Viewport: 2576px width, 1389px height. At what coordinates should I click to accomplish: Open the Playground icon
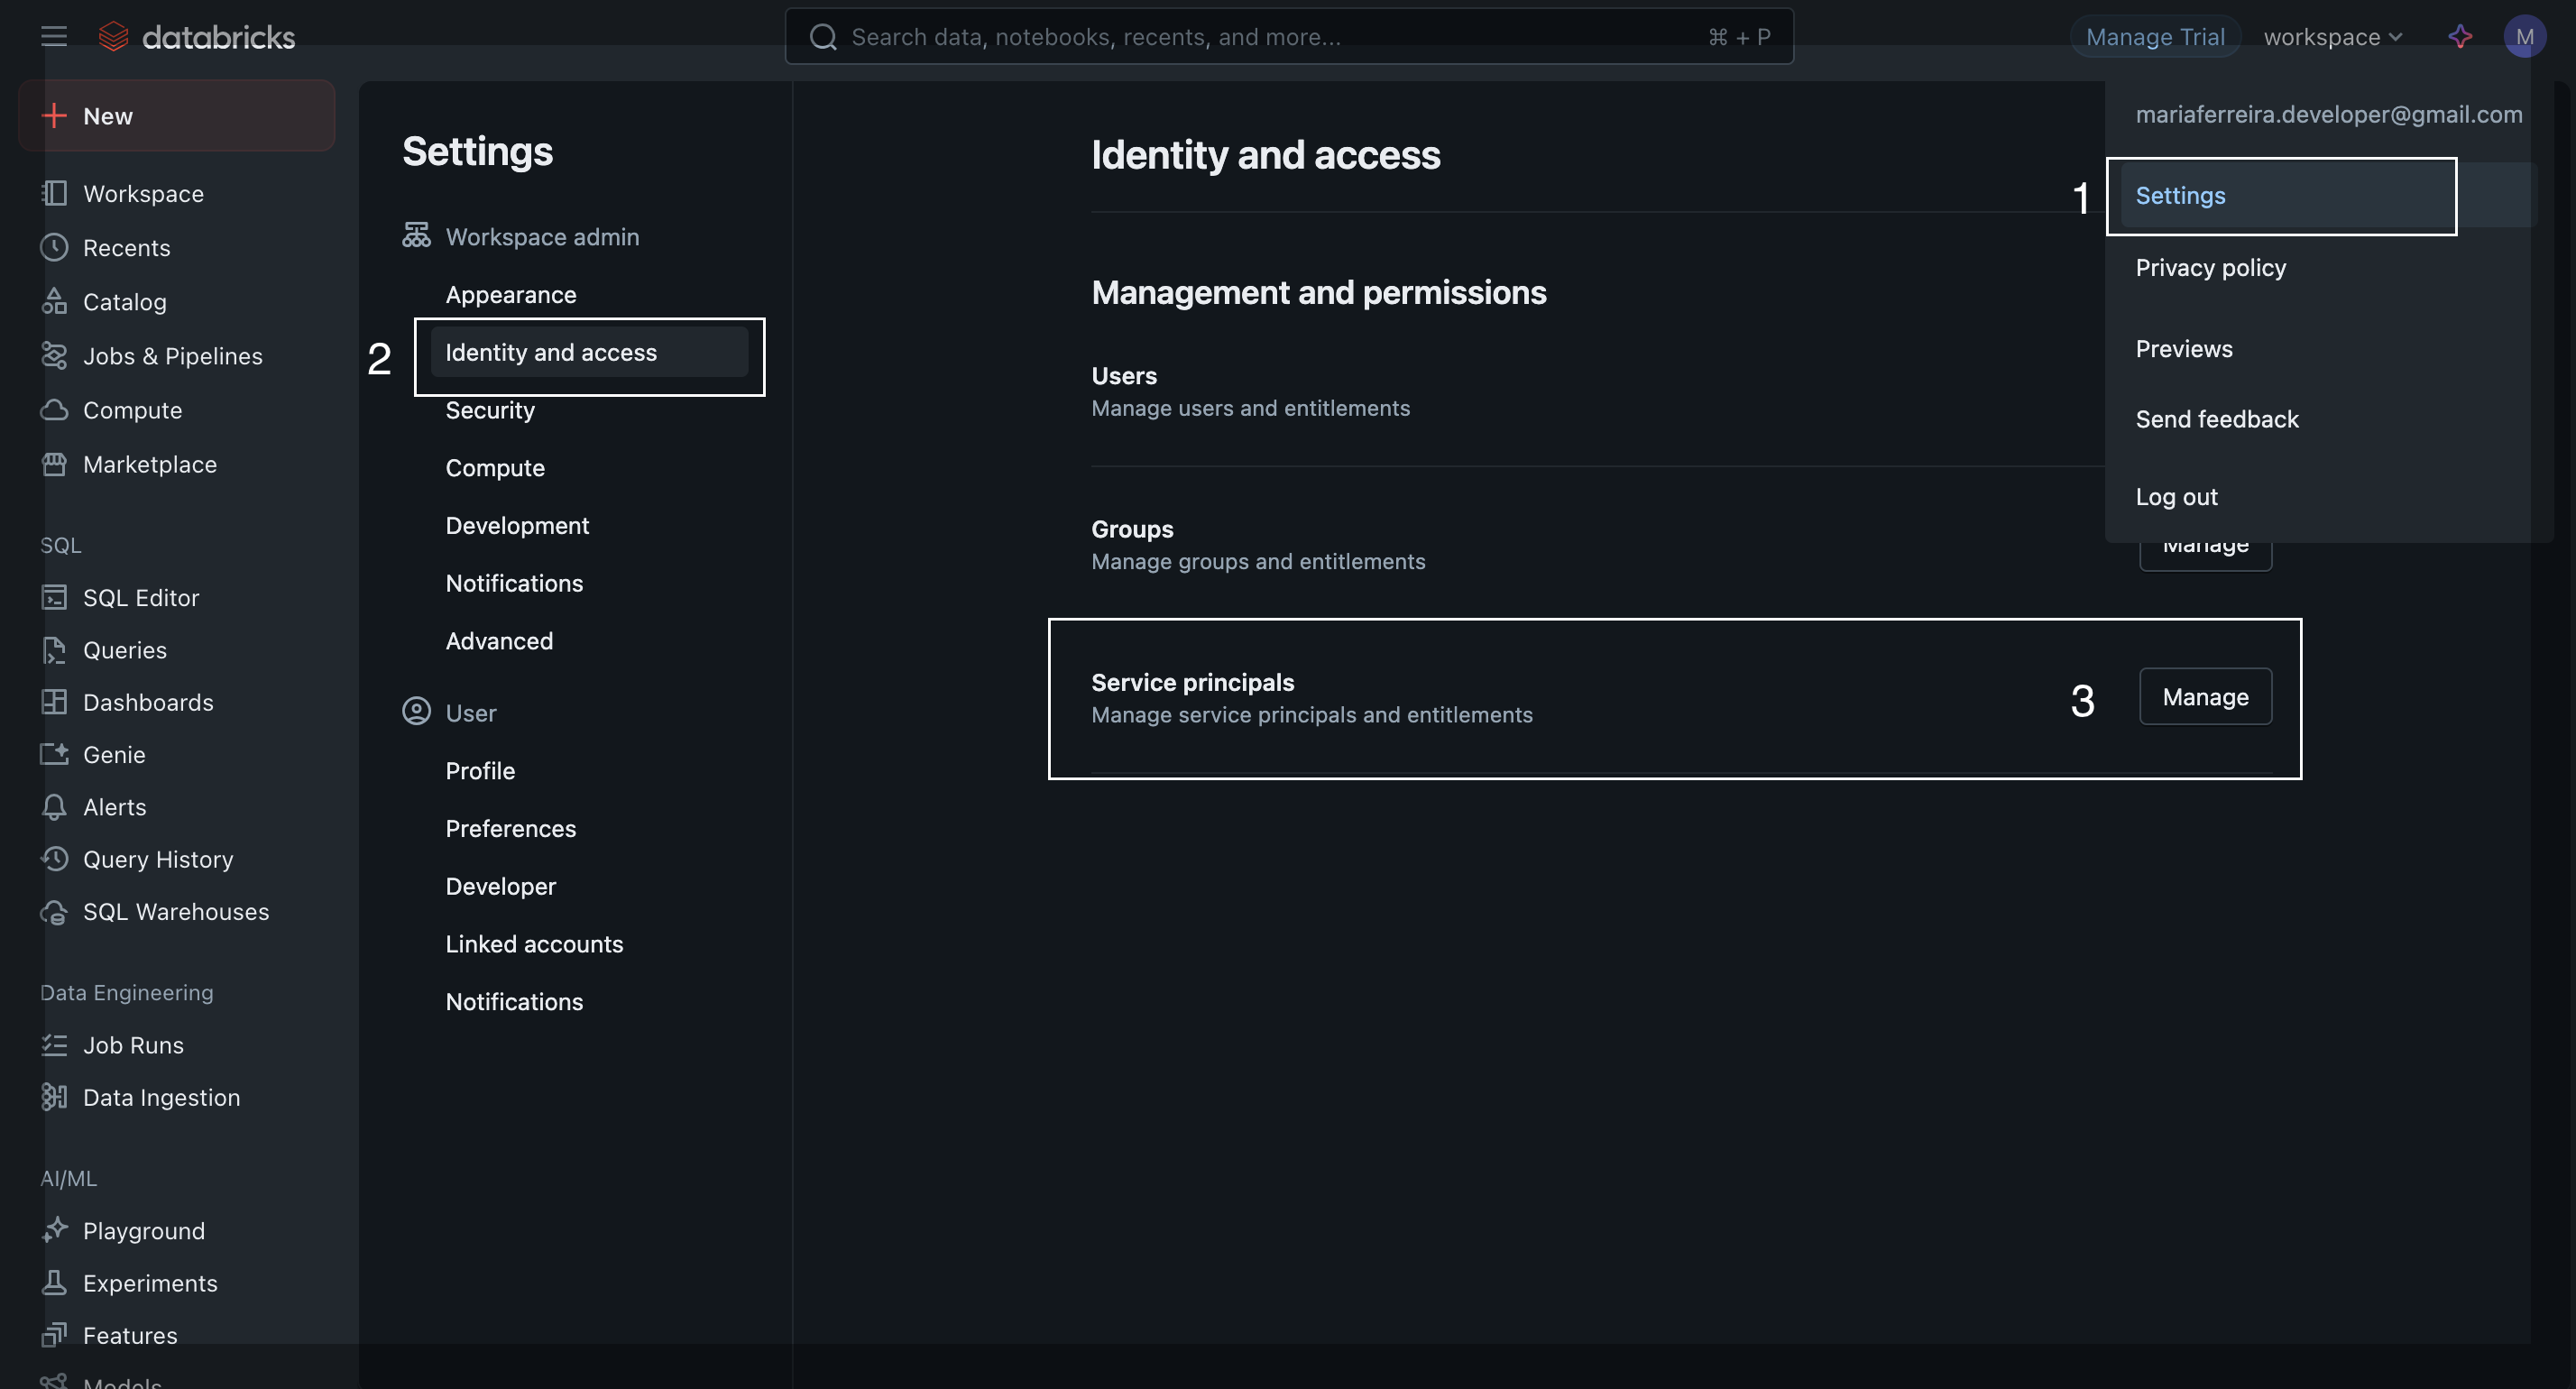pyautogui.click(x=54, y=1230)
